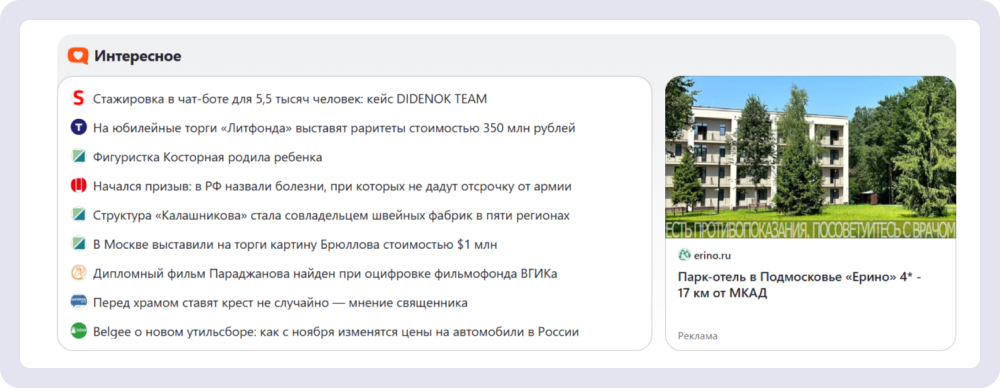Open article Начался призыв об отсрочке от армии
The image size is (1000, 388).
coord(332,186)
